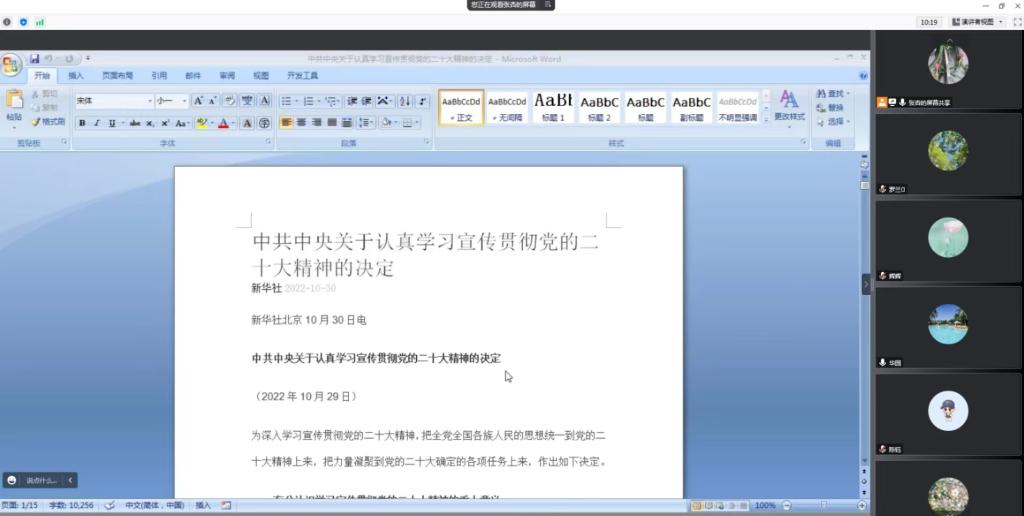Click the Paste icon in clipboard group

(x=14, y=105)
